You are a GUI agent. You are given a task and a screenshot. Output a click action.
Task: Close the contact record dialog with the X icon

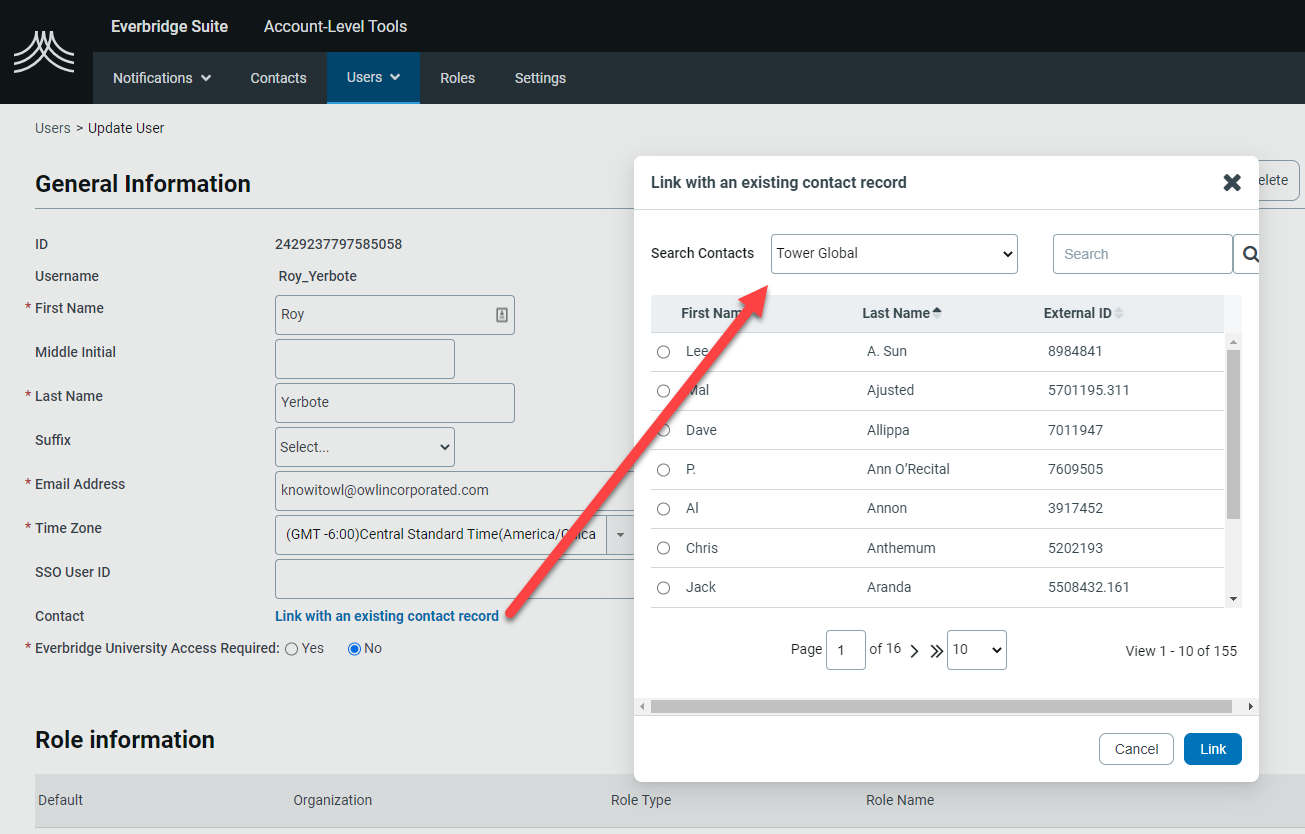pyautogui.click(x=1231, y=183)
